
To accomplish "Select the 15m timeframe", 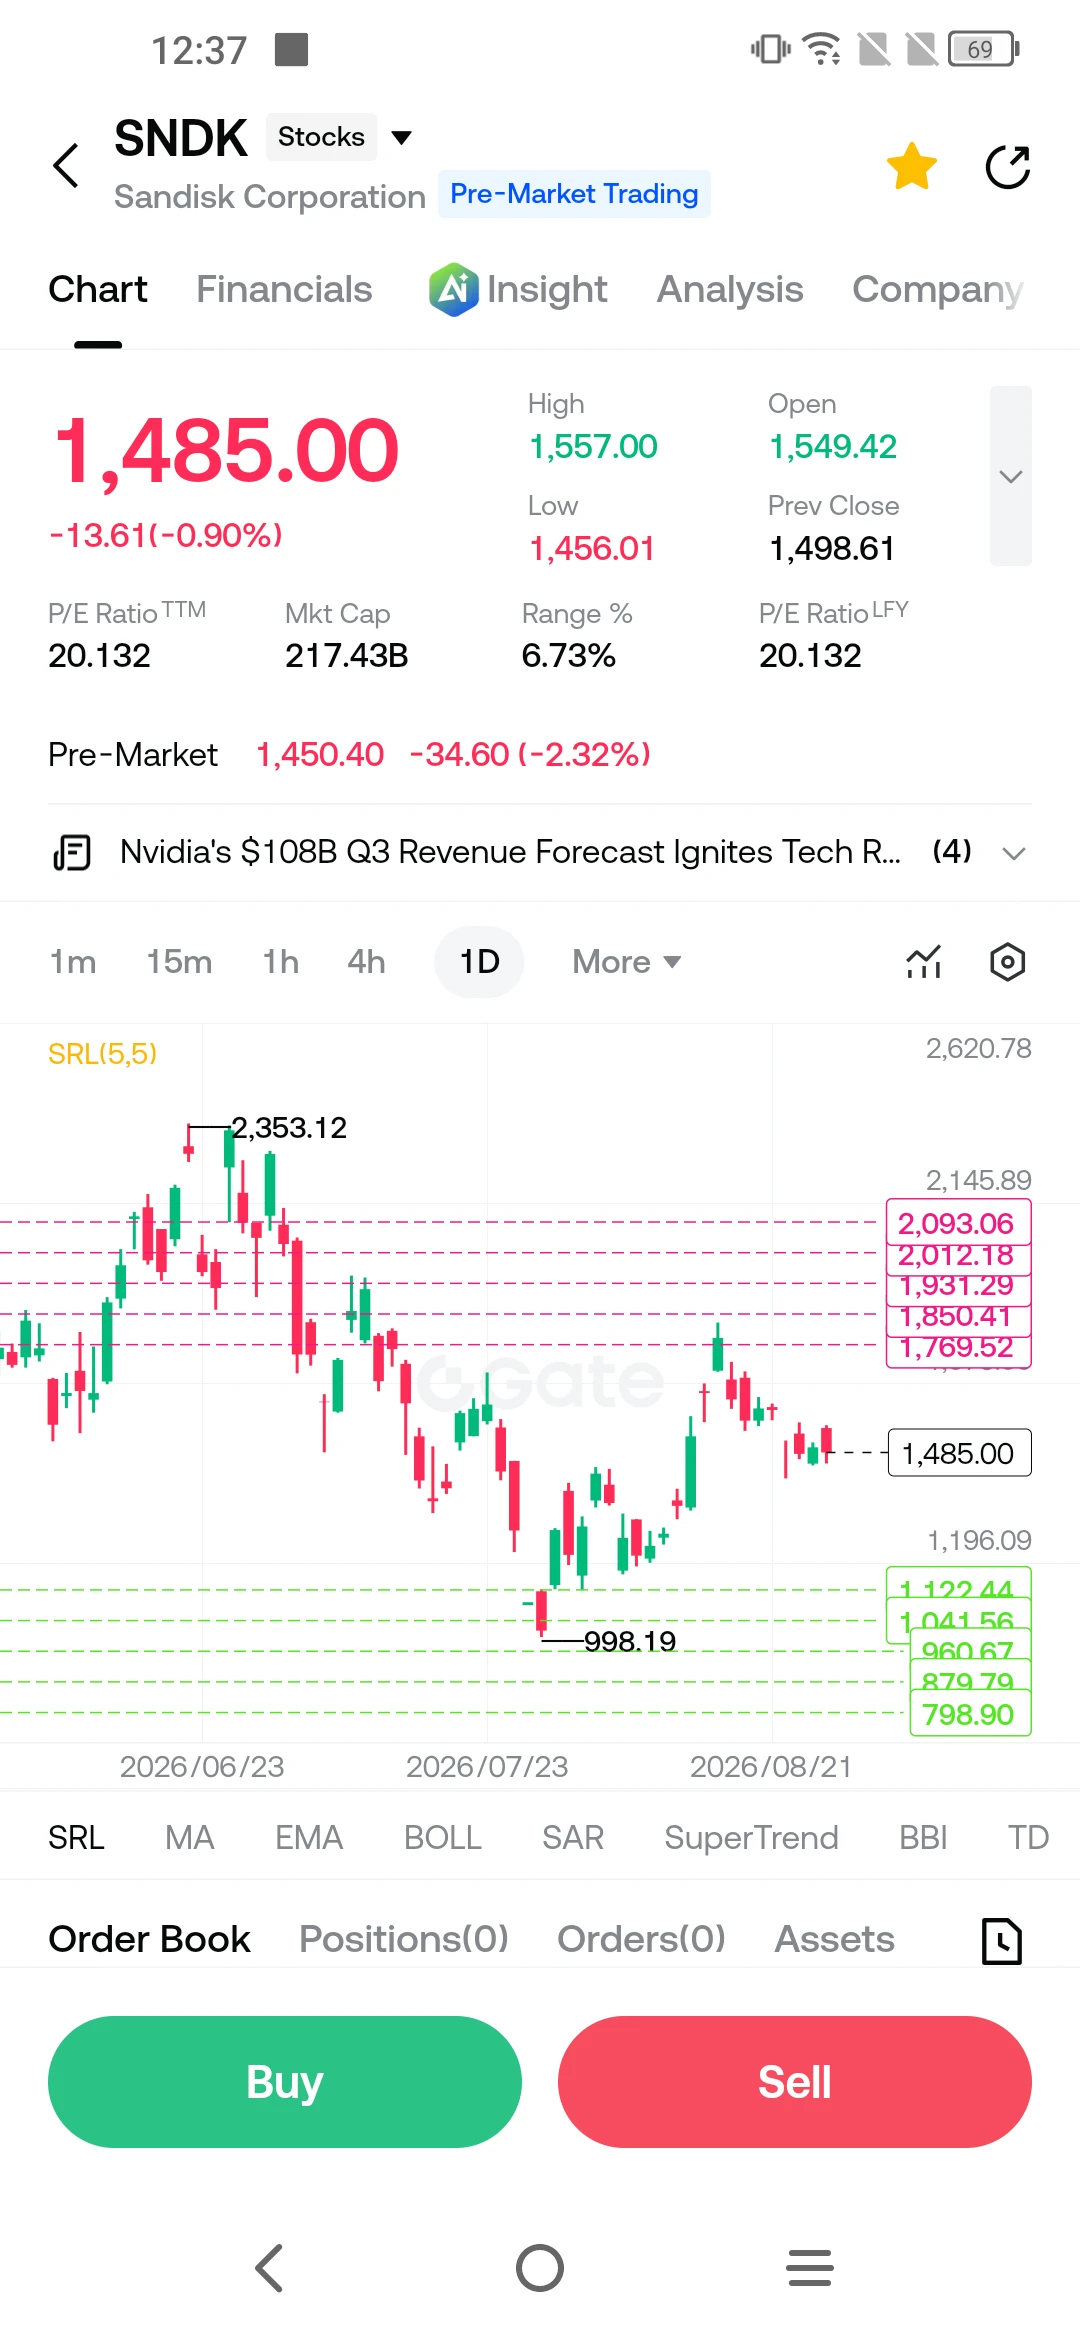I will tap(179, 962).
